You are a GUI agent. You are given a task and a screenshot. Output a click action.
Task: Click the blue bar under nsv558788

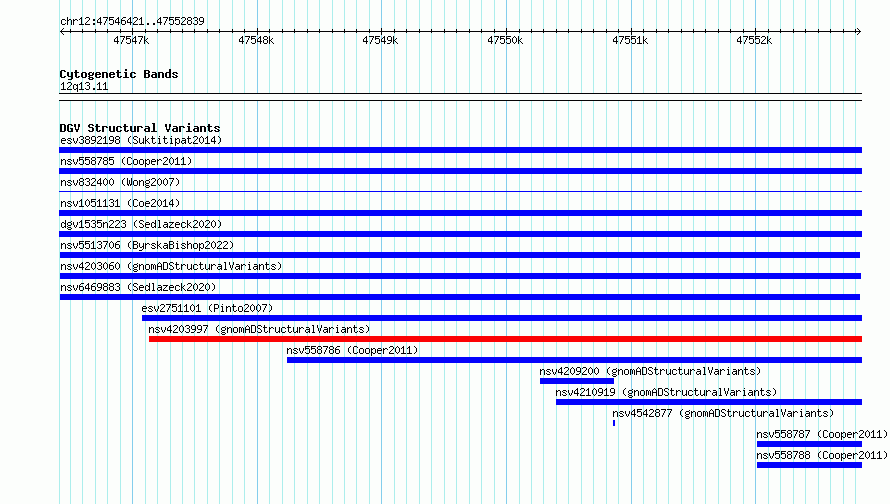coord(809,465)
